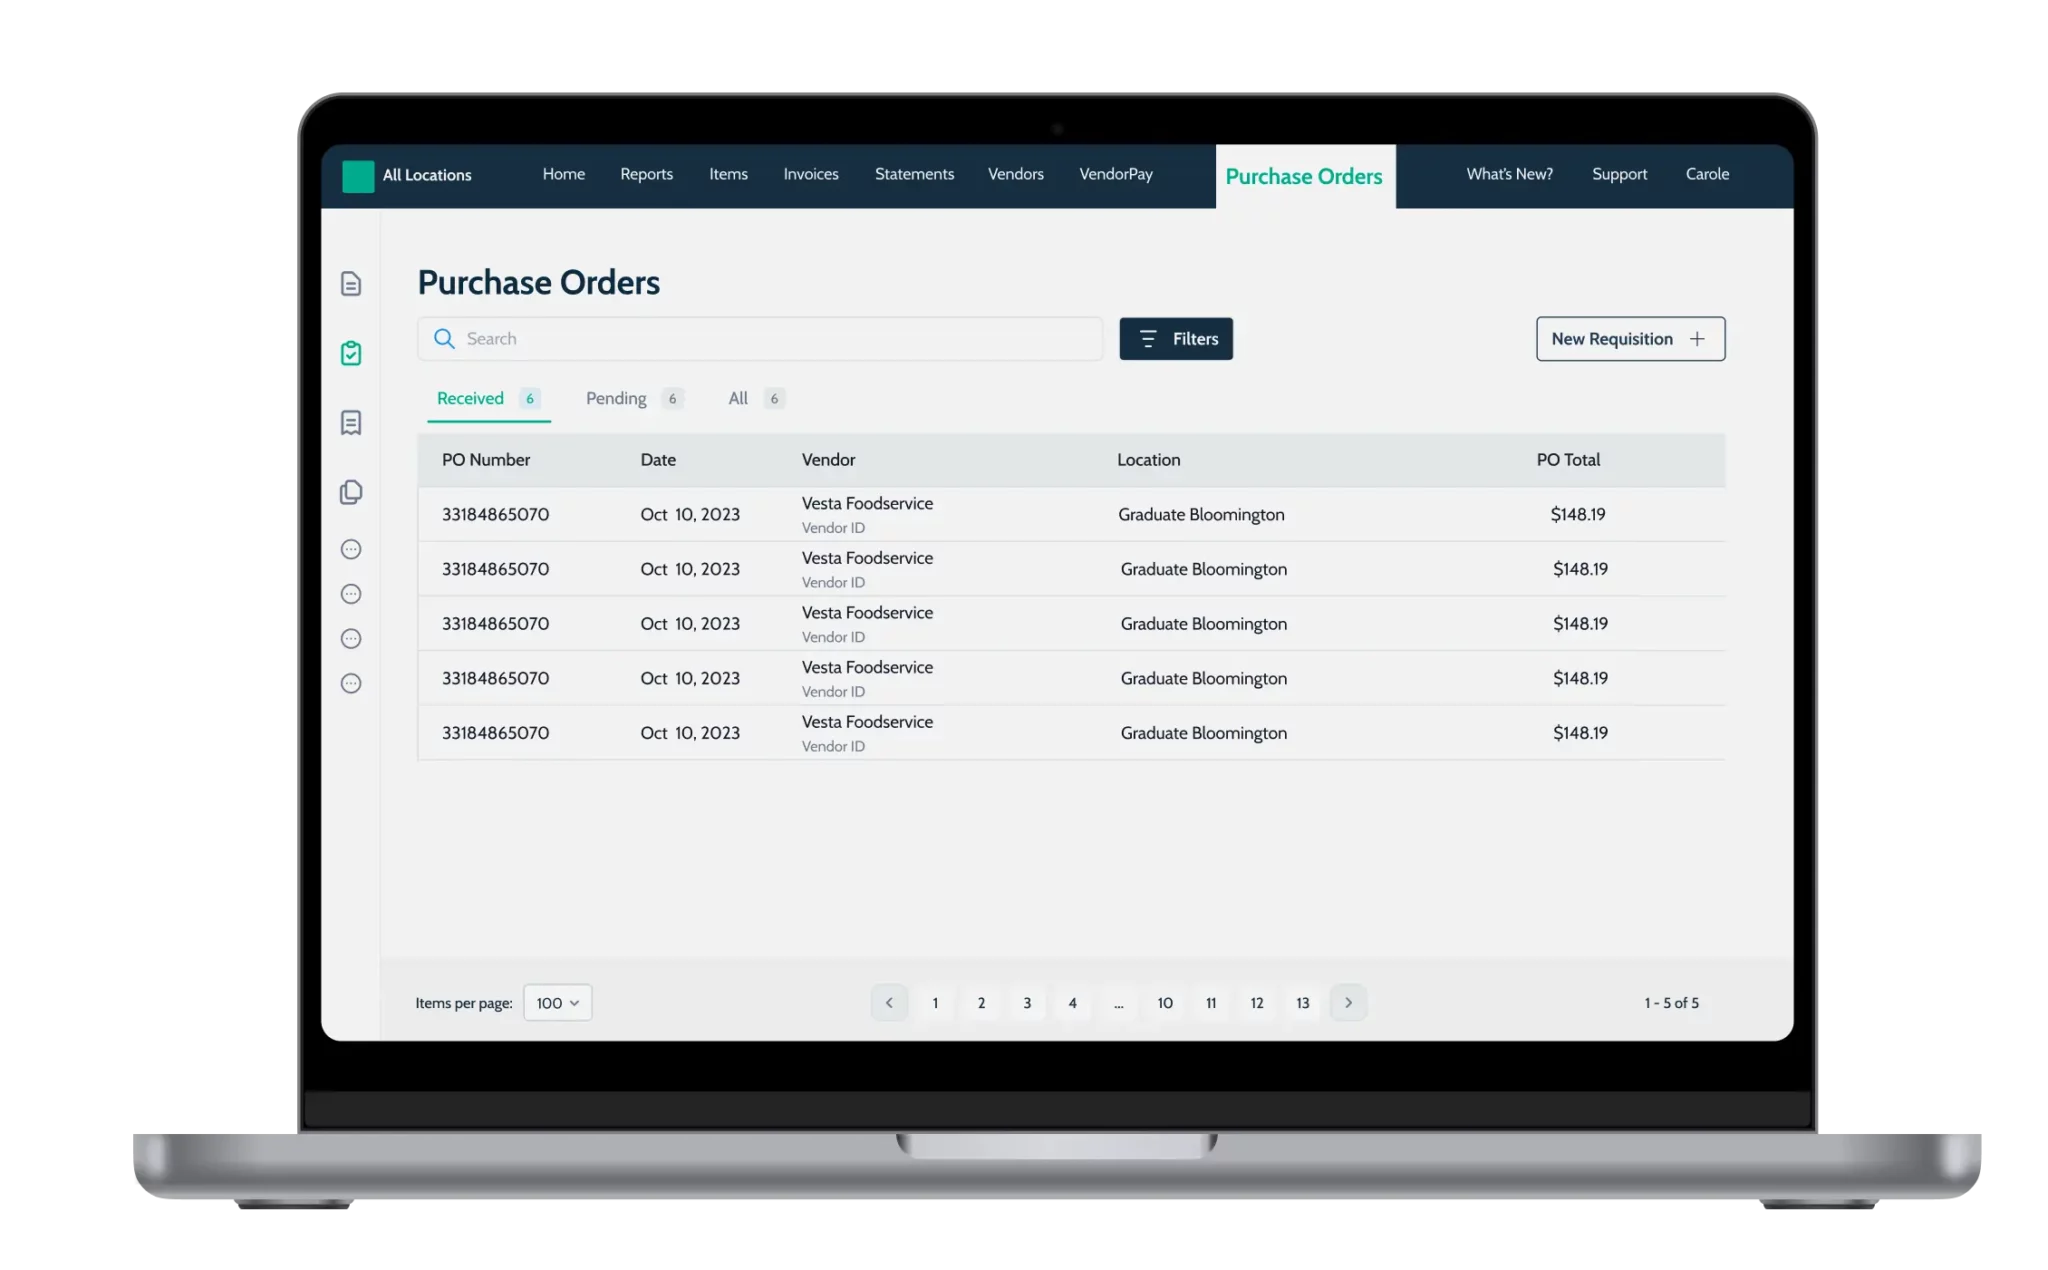Click the search magnifier icon
Screen dimensions: 2048x1270
[x=444, y=339]
